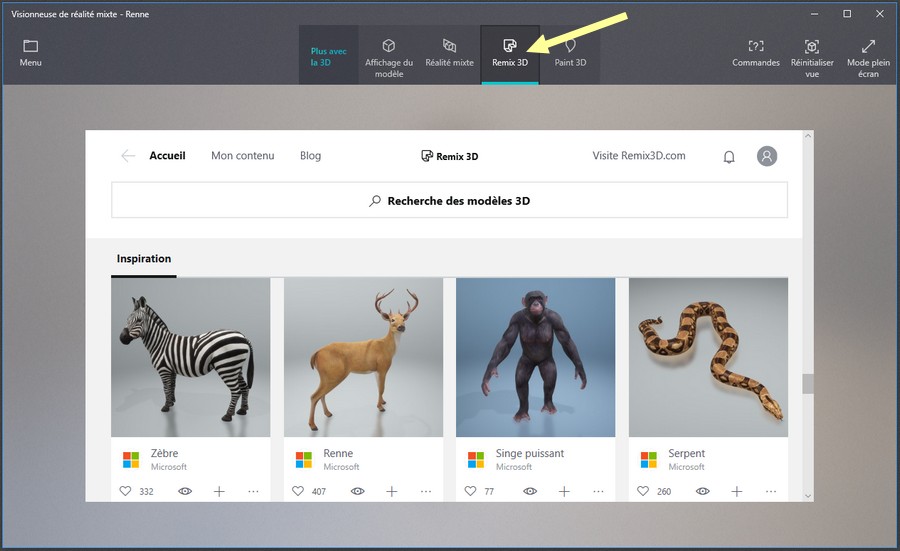Preview Serpent with the eye icon
The height and width of the screenshot is (551, 900).
(x=703, y=491)
